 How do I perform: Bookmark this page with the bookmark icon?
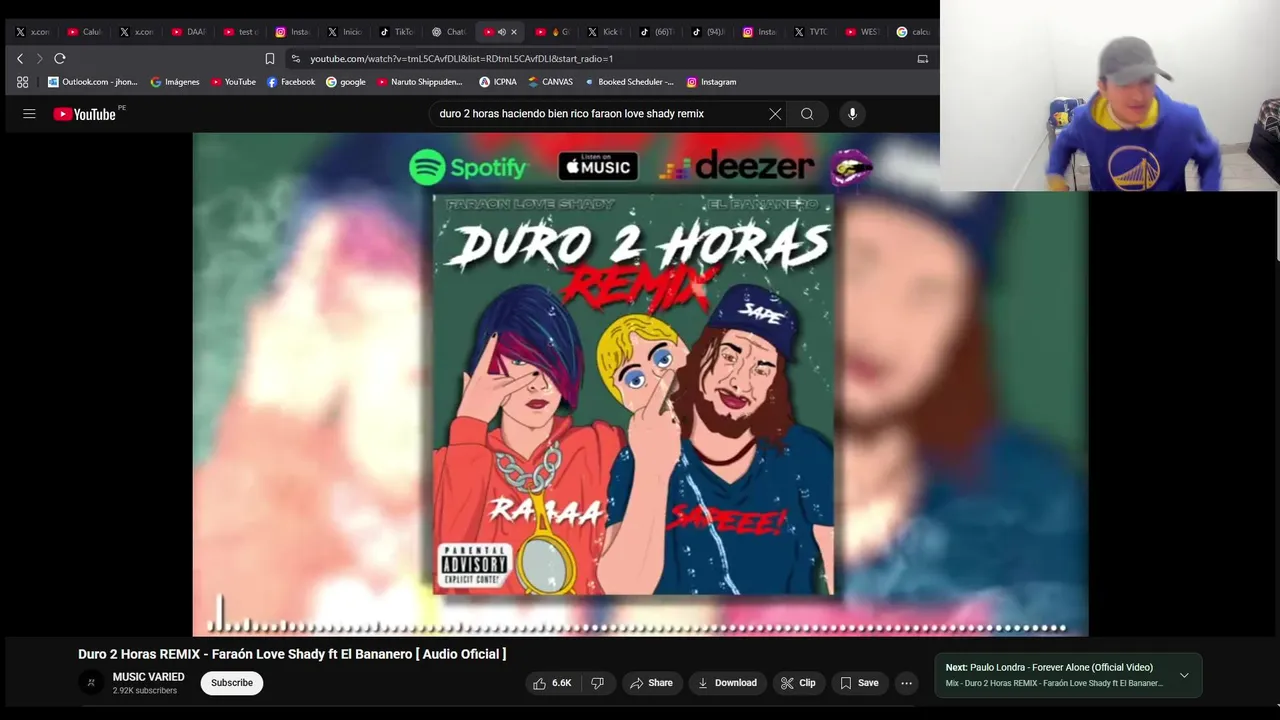[x=270, y=59]
